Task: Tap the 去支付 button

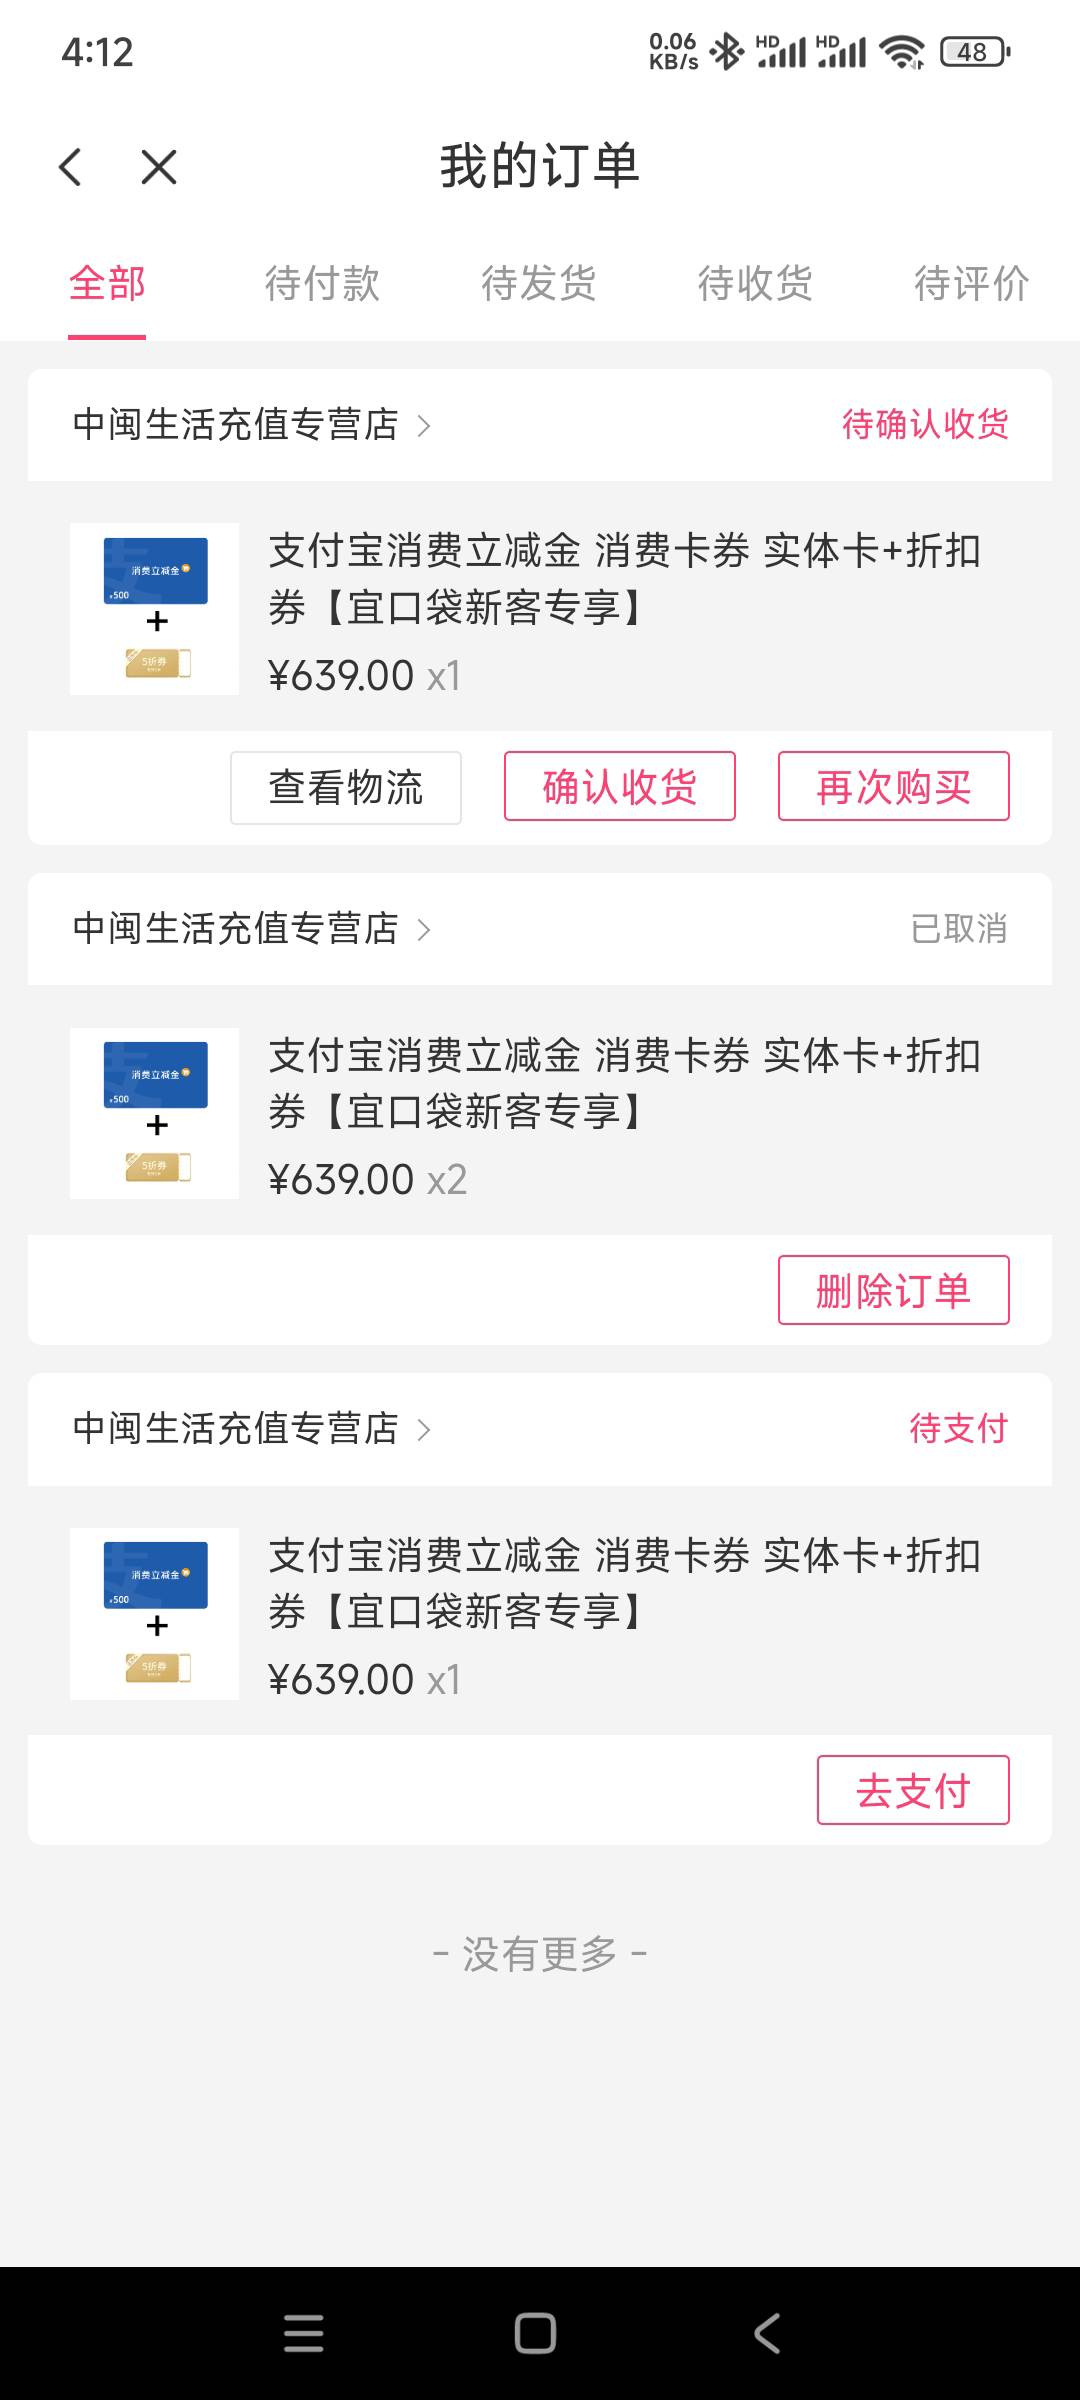Action: coord(913,1790)
